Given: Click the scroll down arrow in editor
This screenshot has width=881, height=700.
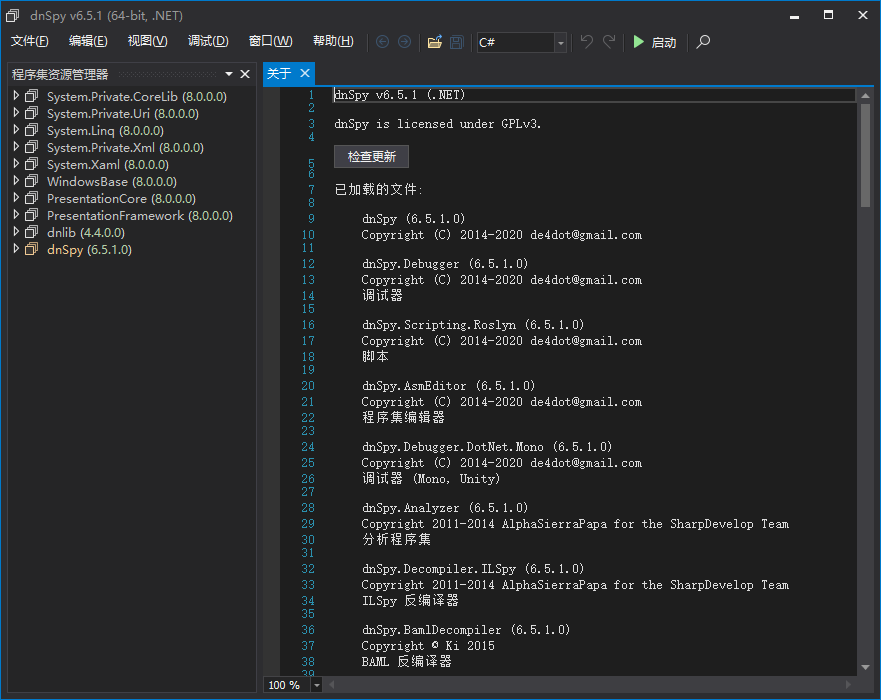Looking at the screenshot, I should [x=865, y=667].
